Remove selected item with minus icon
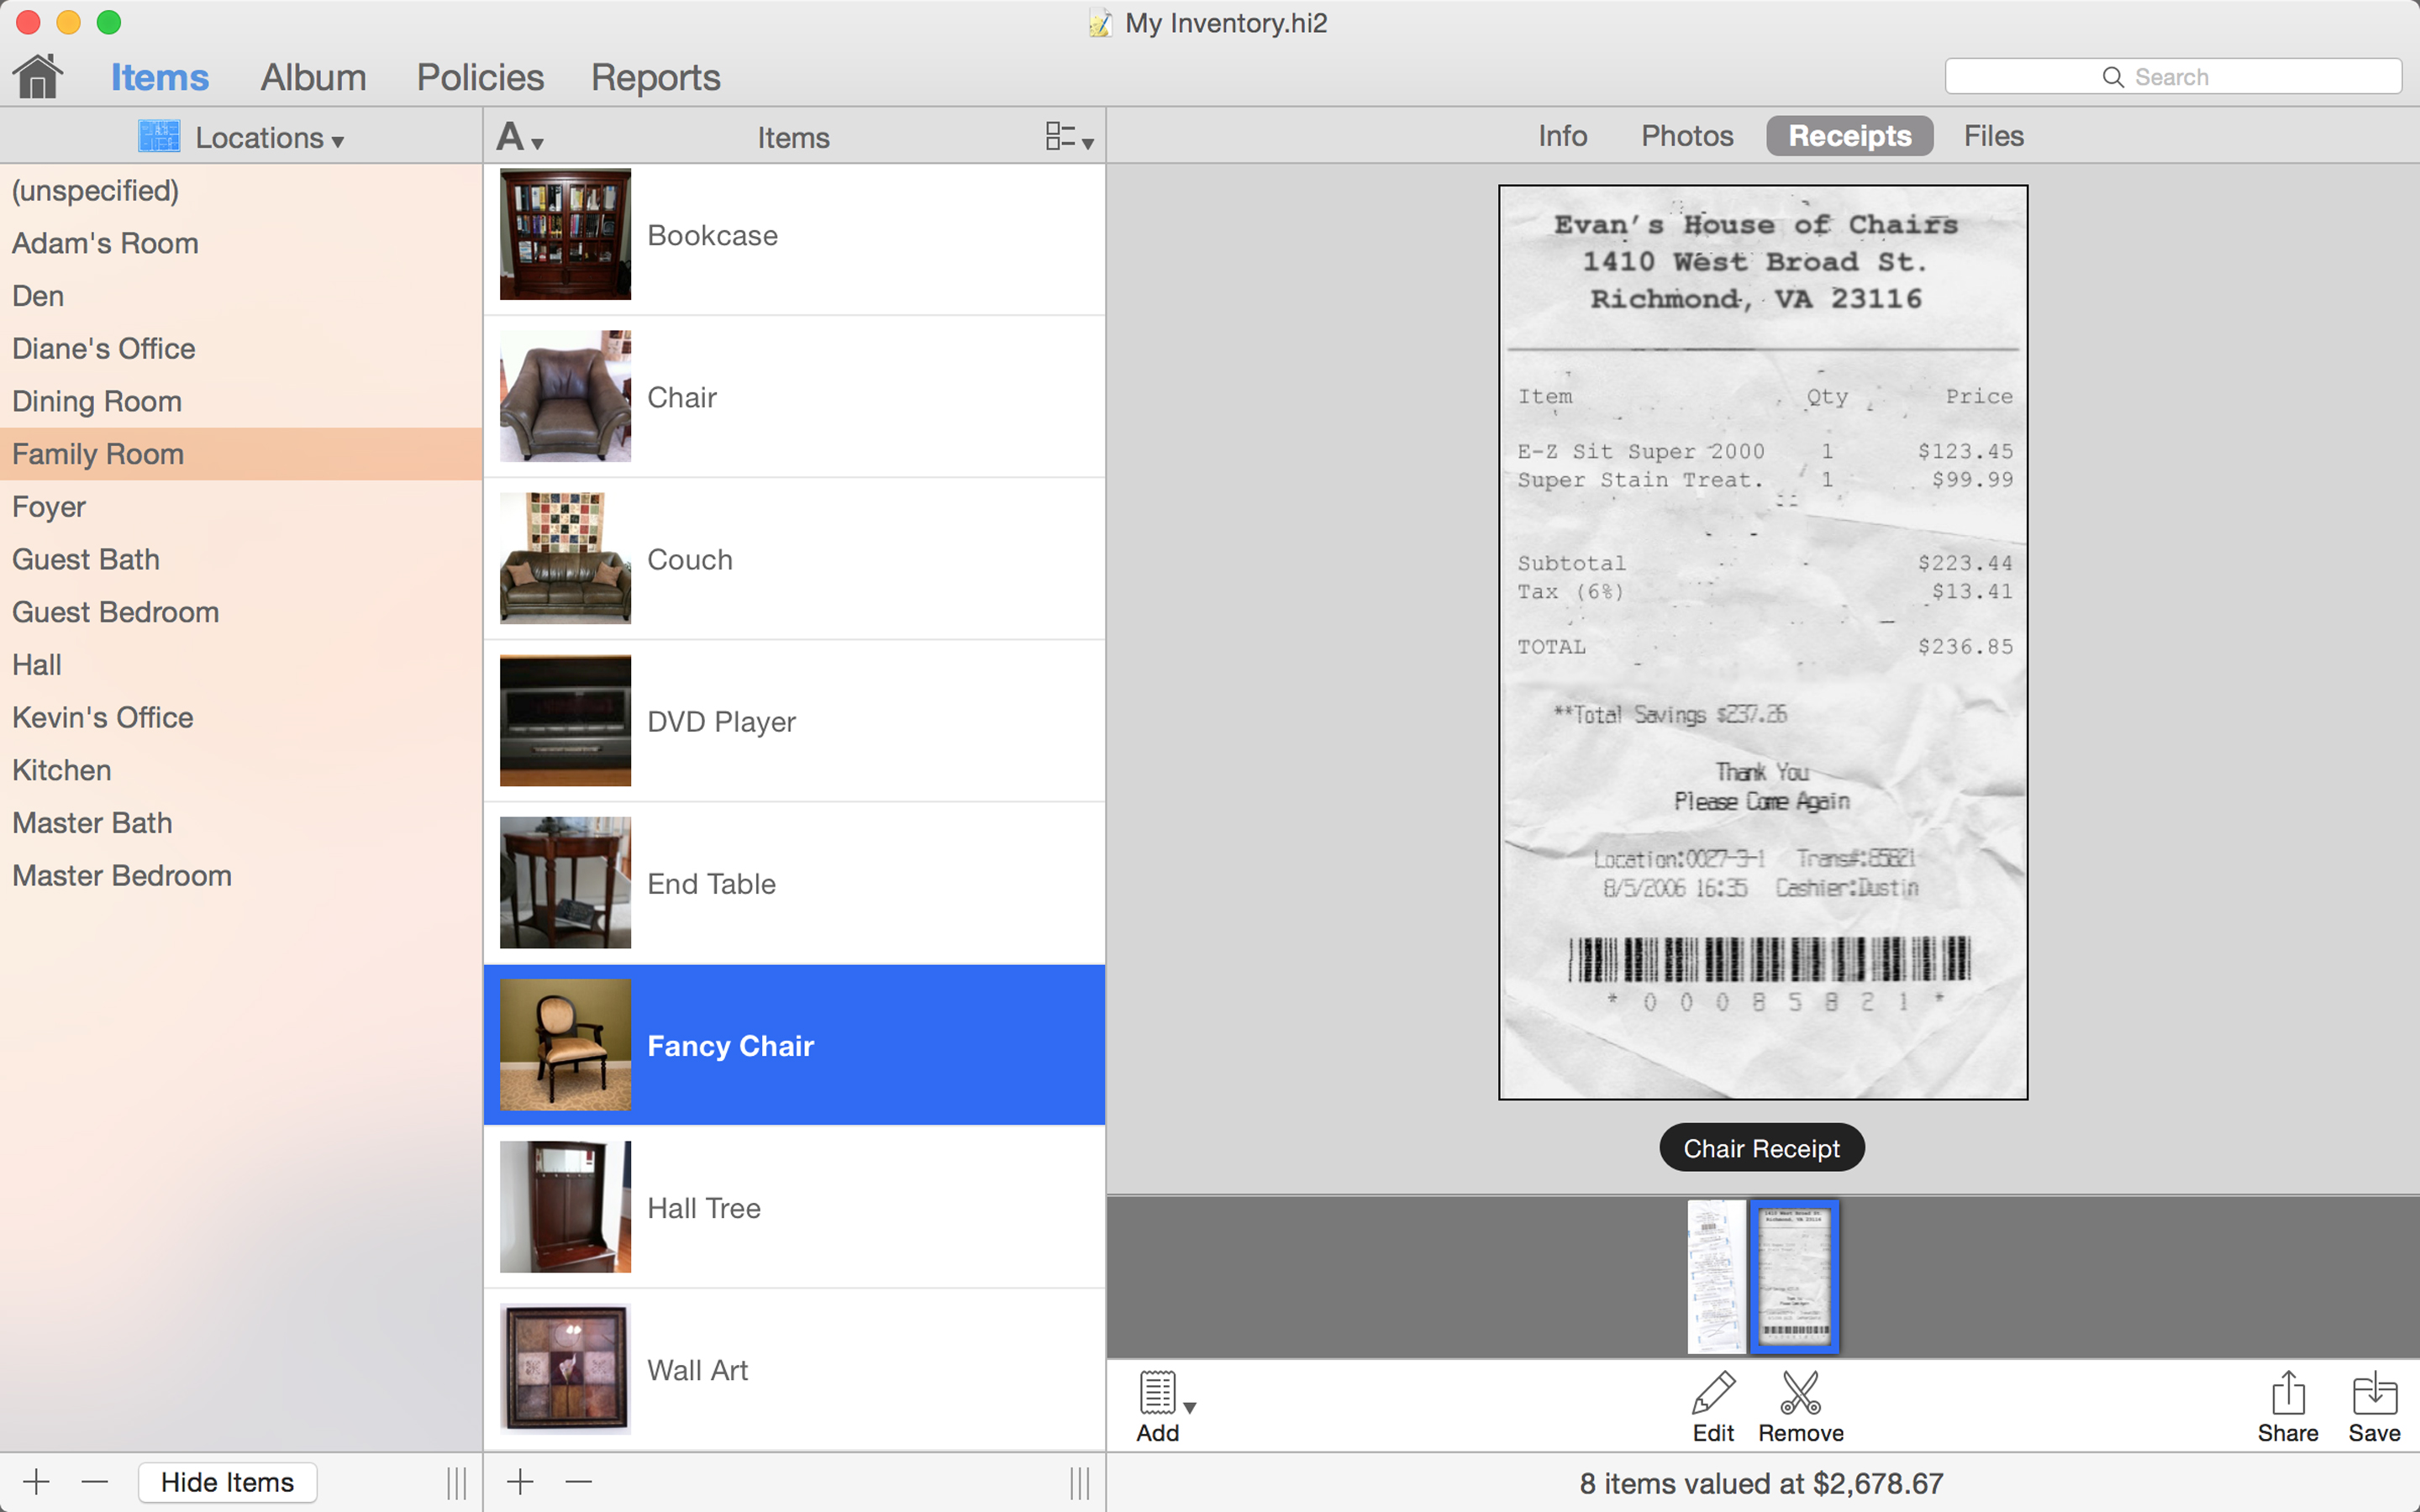 coord(579,1481)
